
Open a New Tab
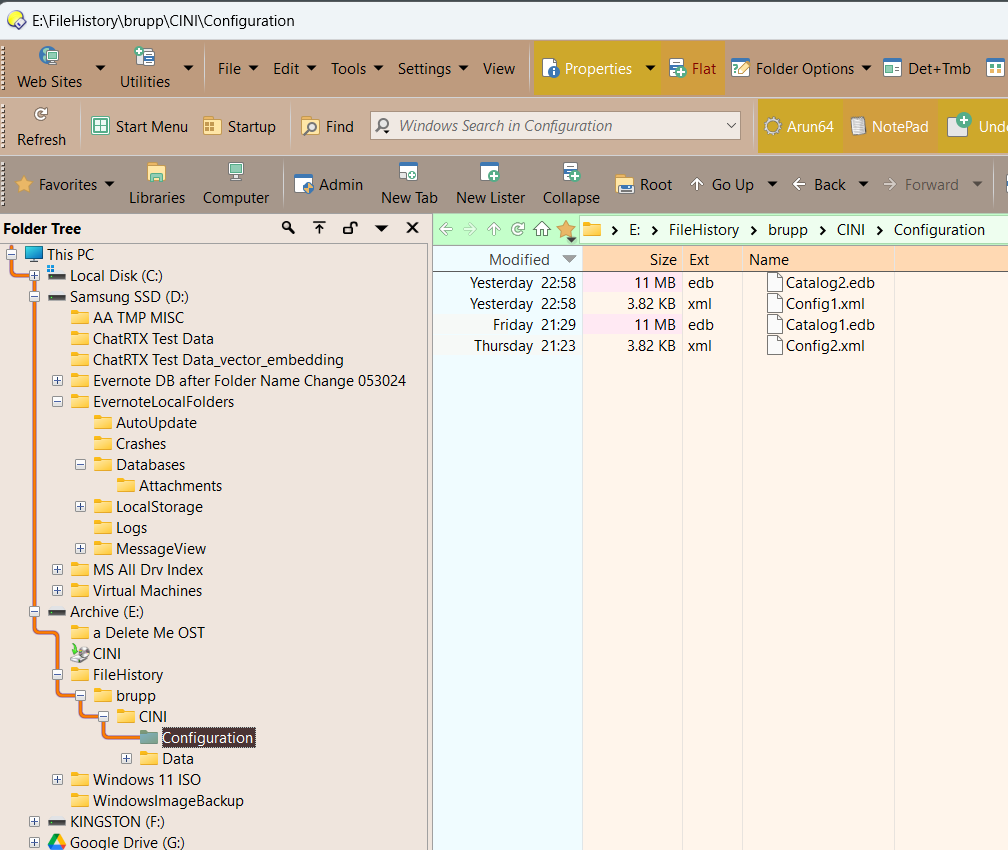point(409,184)
